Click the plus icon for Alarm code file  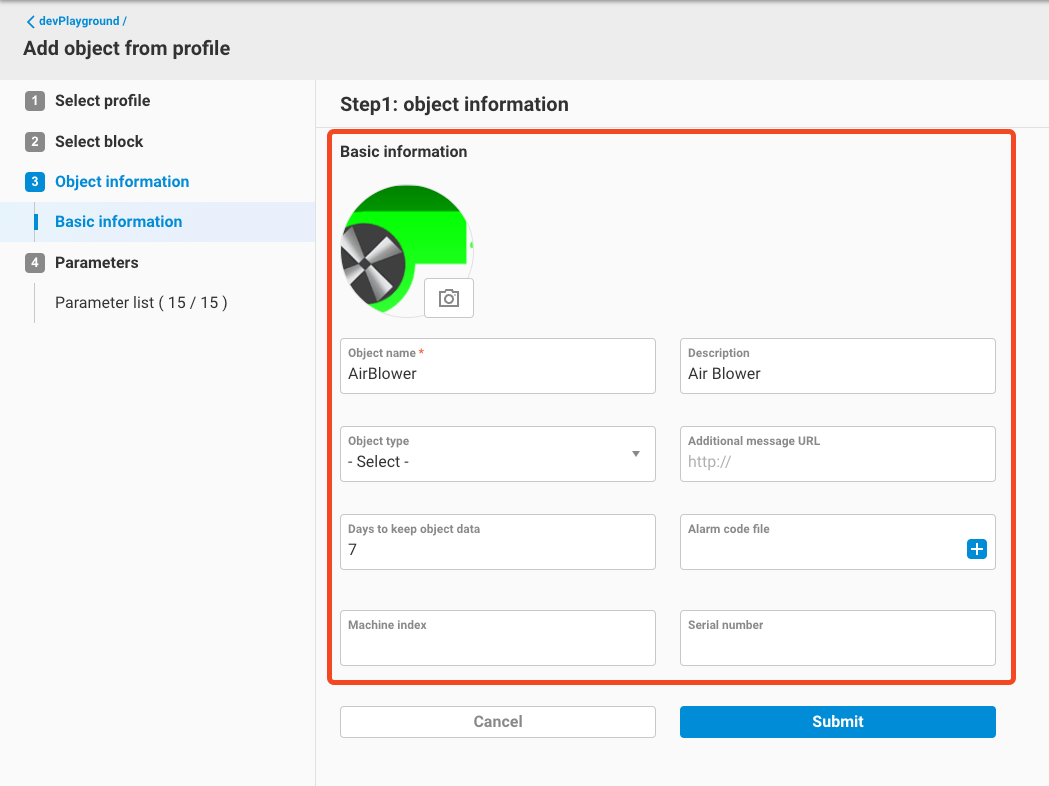[976, 549]
